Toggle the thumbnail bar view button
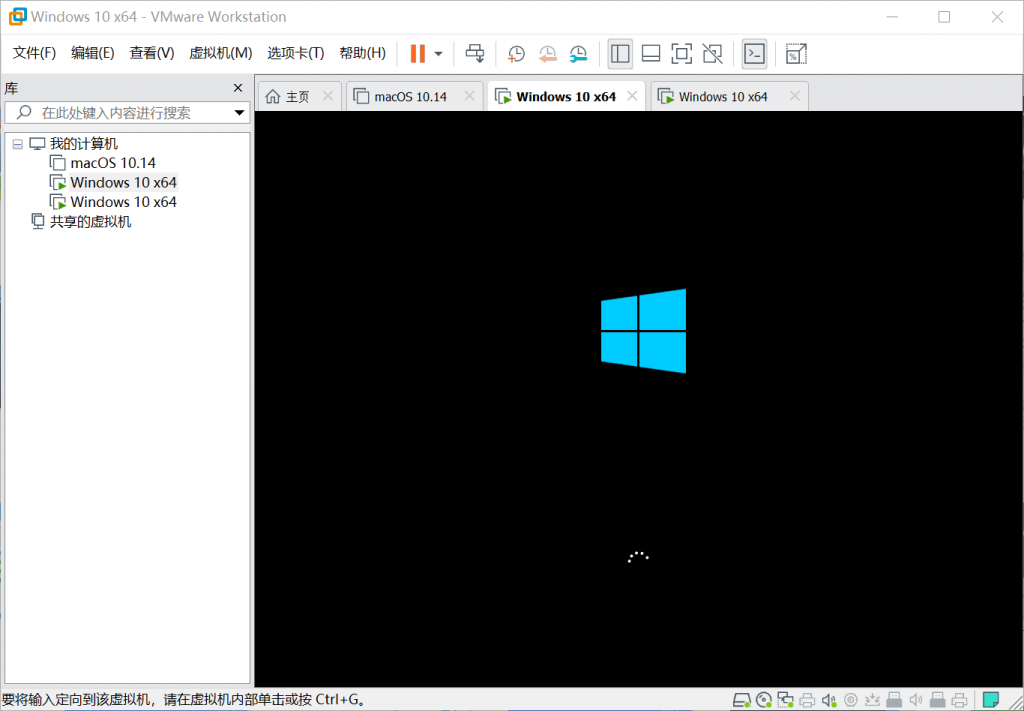 (650, 53)
